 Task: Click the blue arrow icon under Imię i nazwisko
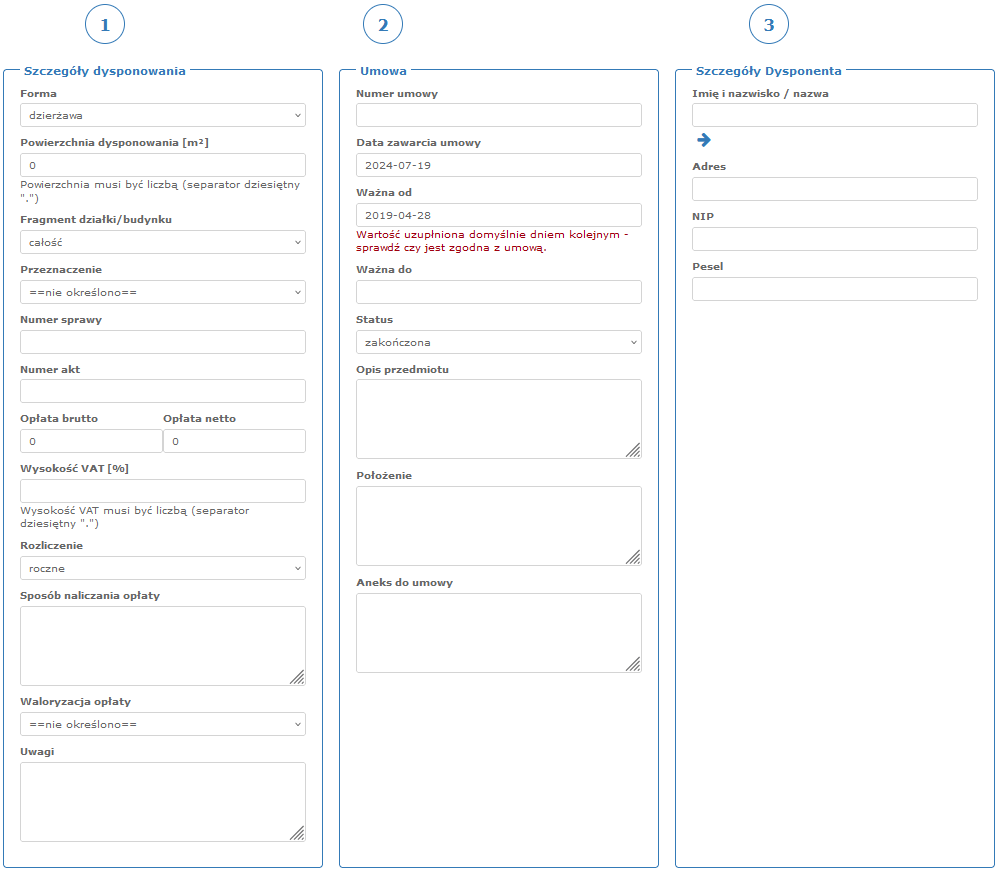[x=703, y=140]
